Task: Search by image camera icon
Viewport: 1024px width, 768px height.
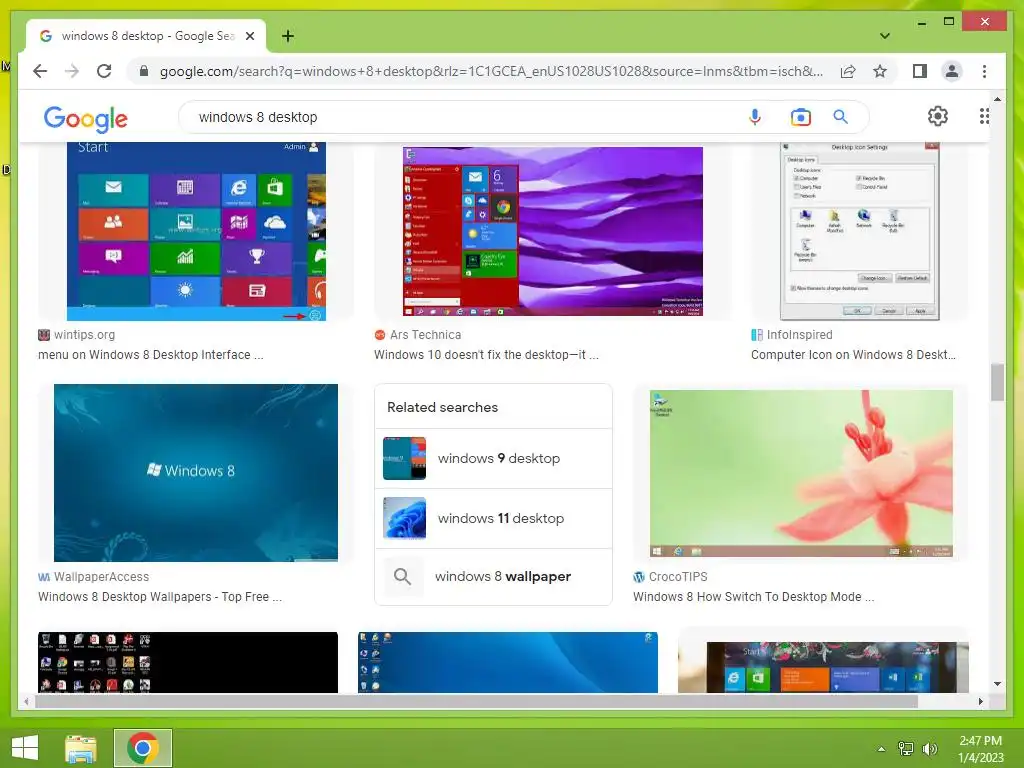Action: point(801,117)
